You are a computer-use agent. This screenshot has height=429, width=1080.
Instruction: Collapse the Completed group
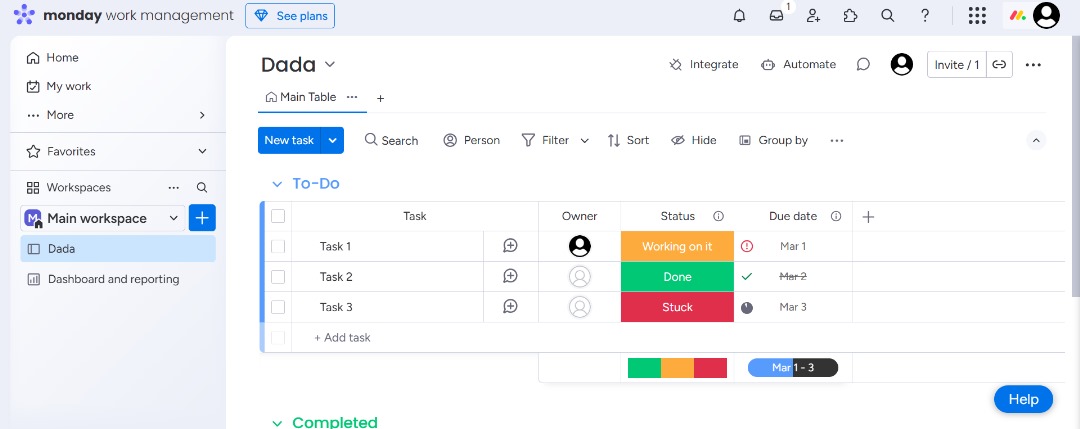pos(277,423)
